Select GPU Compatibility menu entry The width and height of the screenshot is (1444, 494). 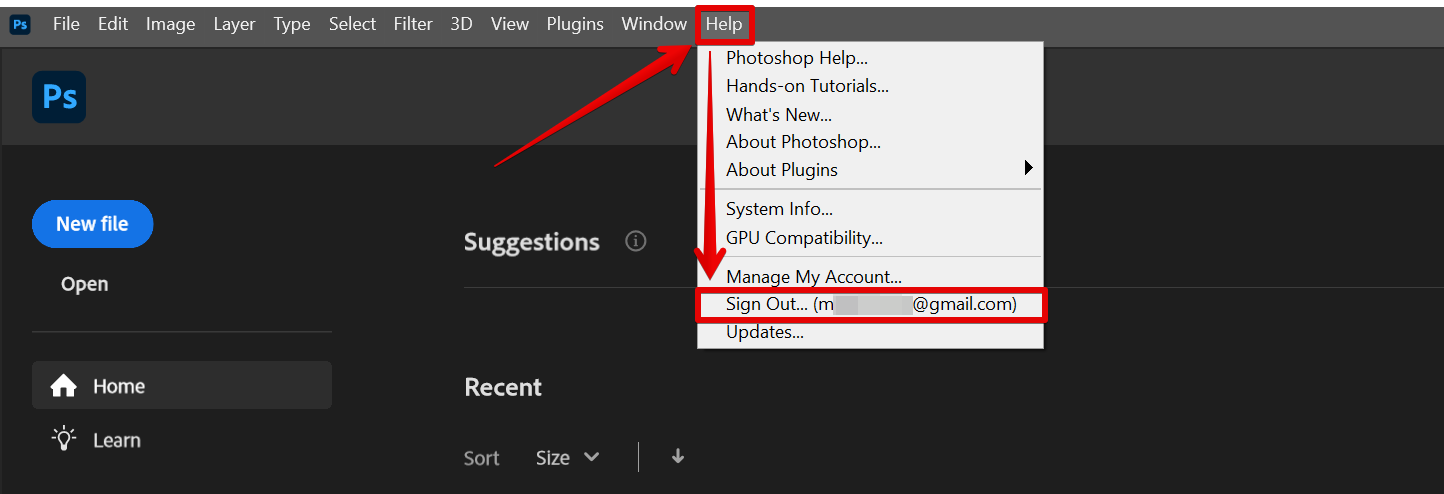pos(804,238)
